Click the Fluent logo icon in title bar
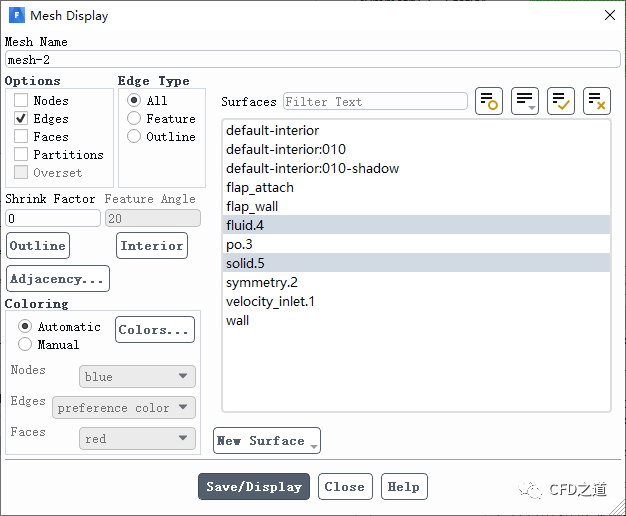The height and width of the screenshot is (516, 626). 17,16
